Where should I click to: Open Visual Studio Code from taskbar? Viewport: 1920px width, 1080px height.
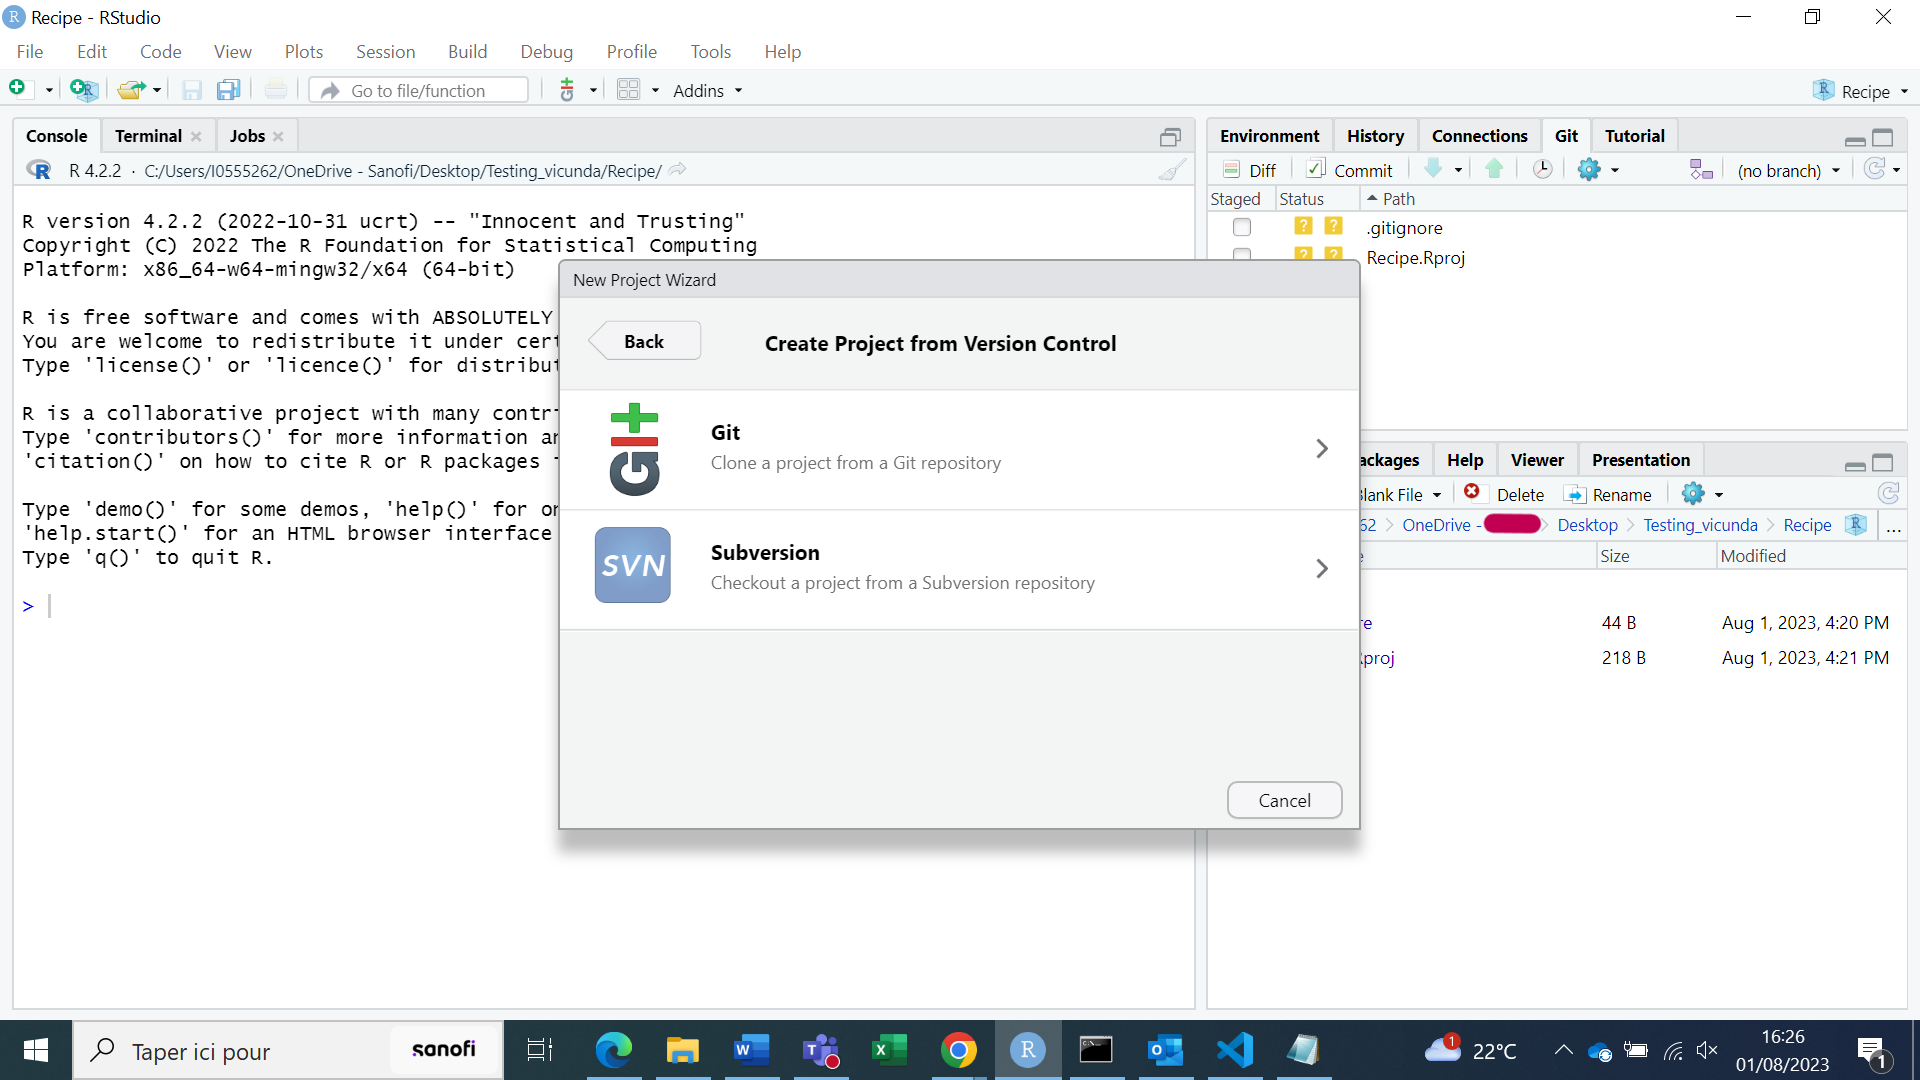click(x=1234, y=1050)
